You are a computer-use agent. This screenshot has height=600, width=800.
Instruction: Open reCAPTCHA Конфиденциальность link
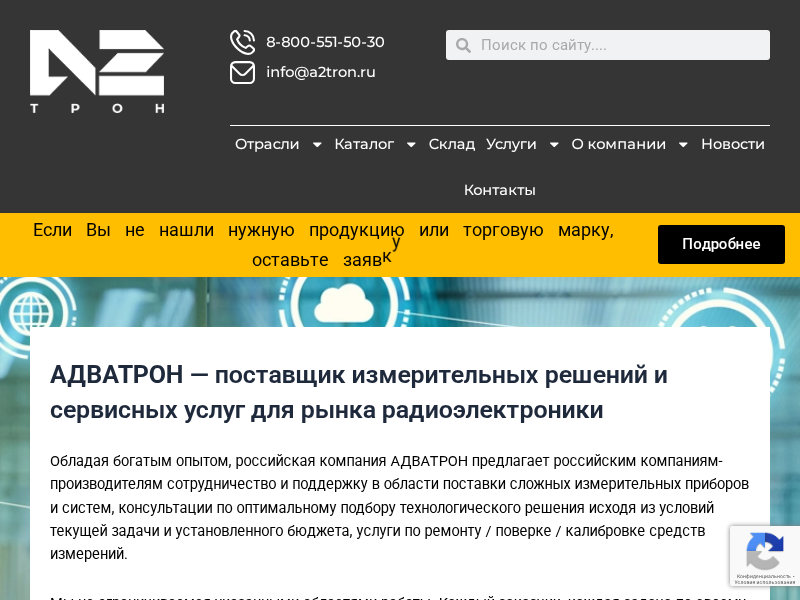pyautogui.click(x=762, y=576)
